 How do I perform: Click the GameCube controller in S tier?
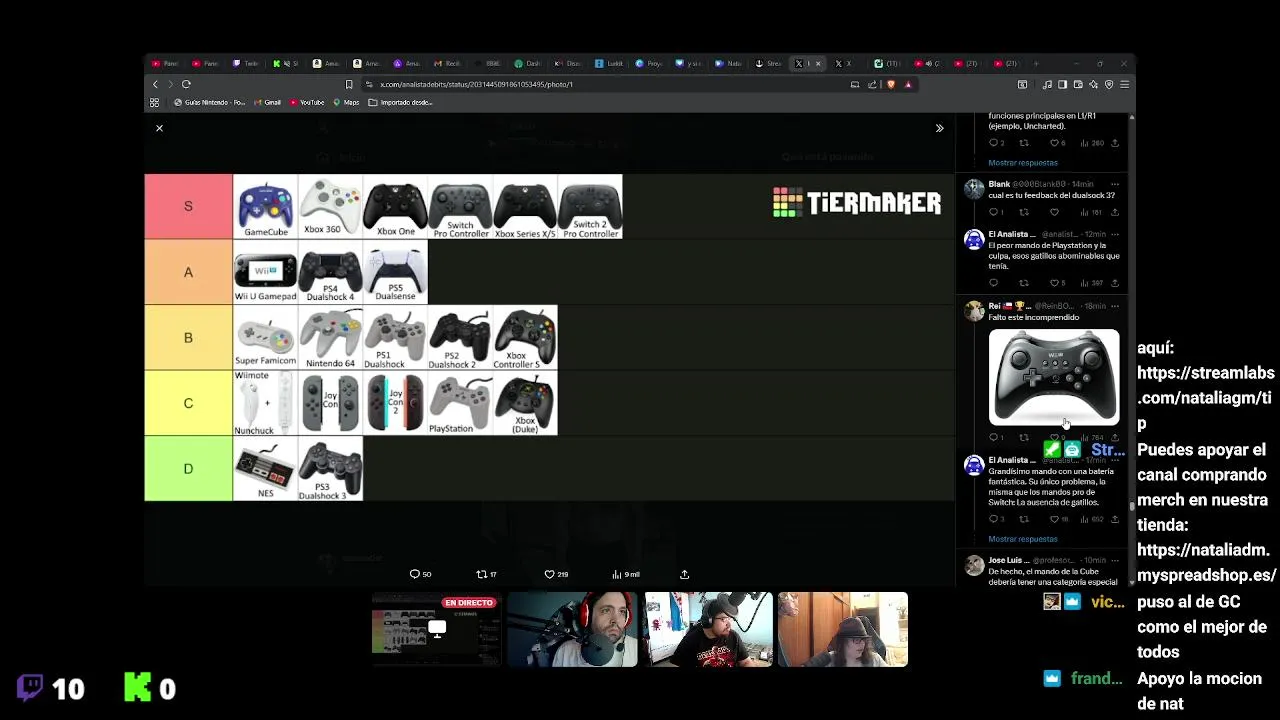coord(265,206)
